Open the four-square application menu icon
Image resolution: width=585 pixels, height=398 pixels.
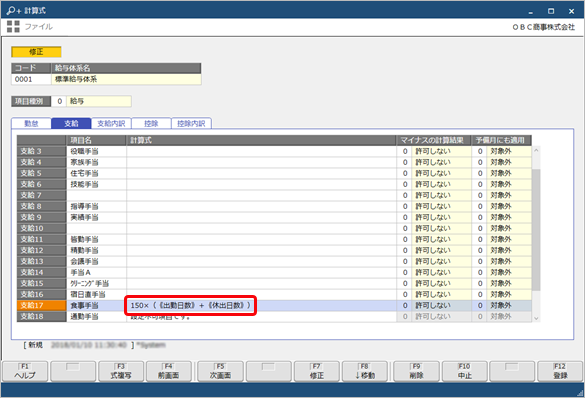[x=13, y=26]
